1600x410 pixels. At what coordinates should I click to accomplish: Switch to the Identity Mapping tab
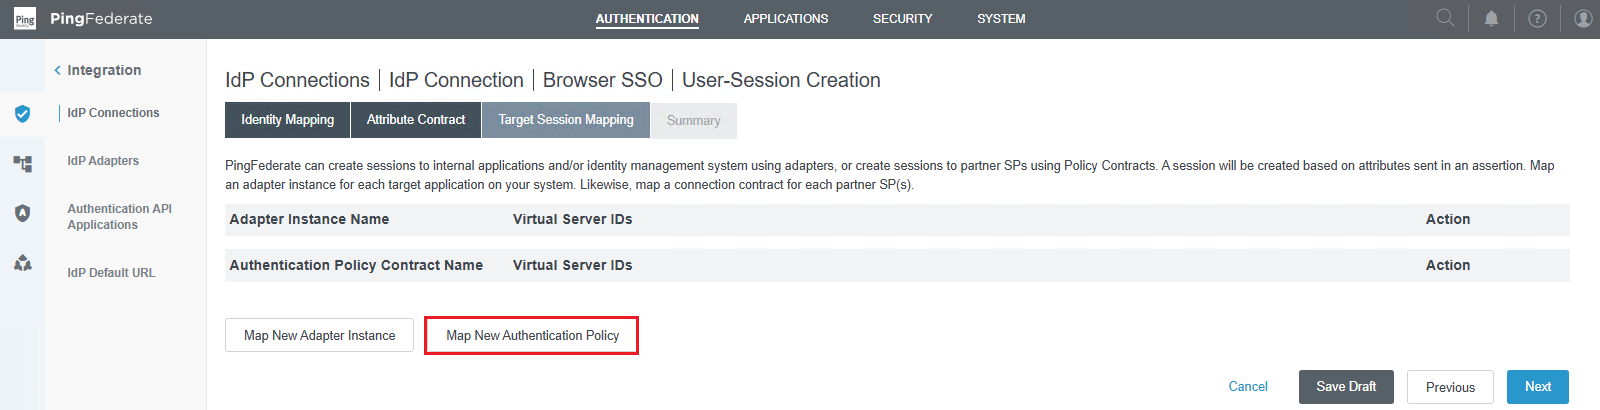[x=287, y=120]
